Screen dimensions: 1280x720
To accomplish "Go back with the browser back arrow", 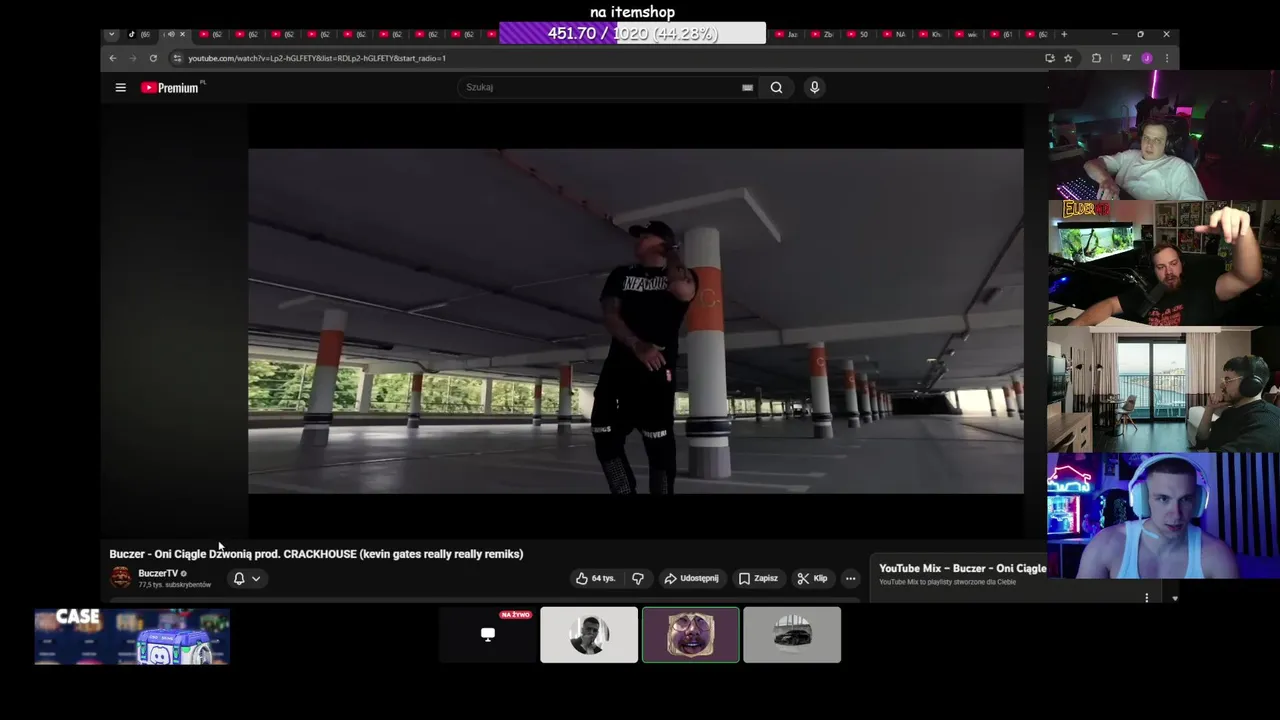I will click(x=113, y=58).
